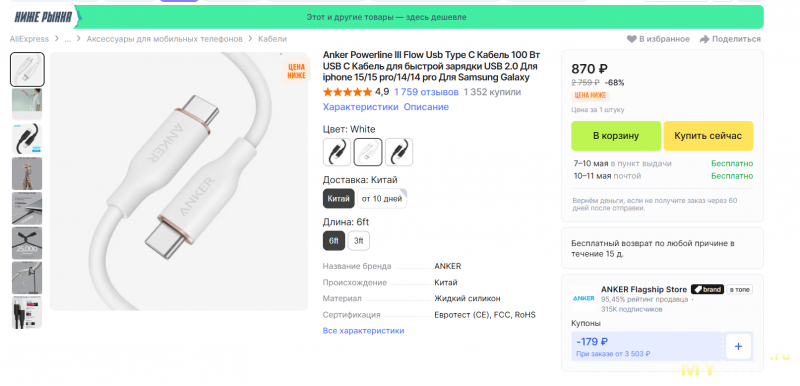Click the Ниже рынка banner logo
This screenshot has width=800, height=386.
pos(43,17)
